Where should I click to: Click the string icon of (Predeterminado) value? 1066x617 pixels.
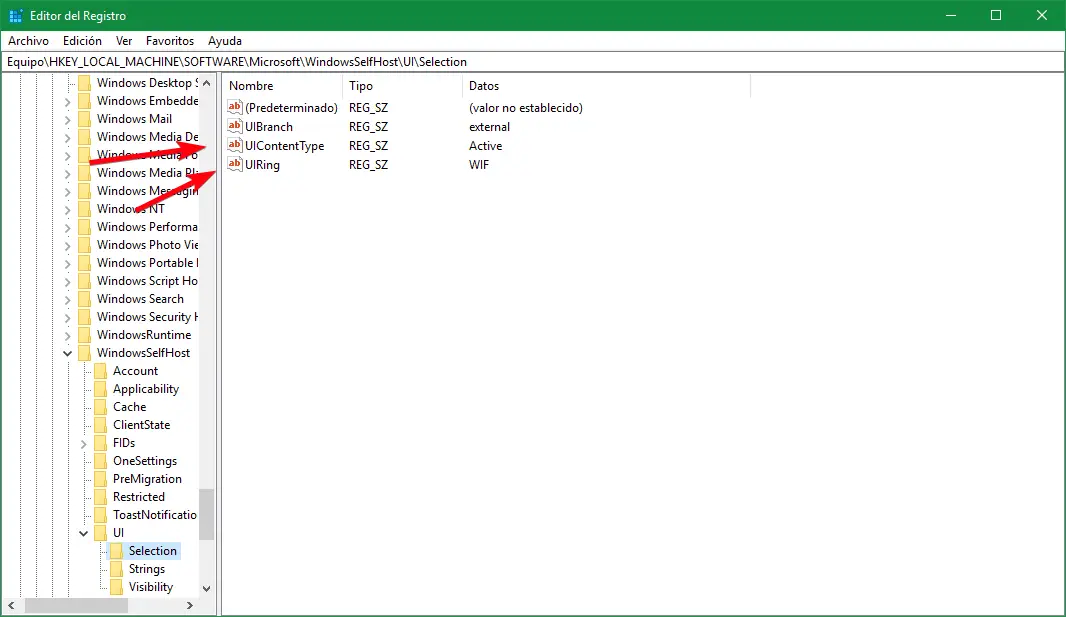[x=235, y=107]
